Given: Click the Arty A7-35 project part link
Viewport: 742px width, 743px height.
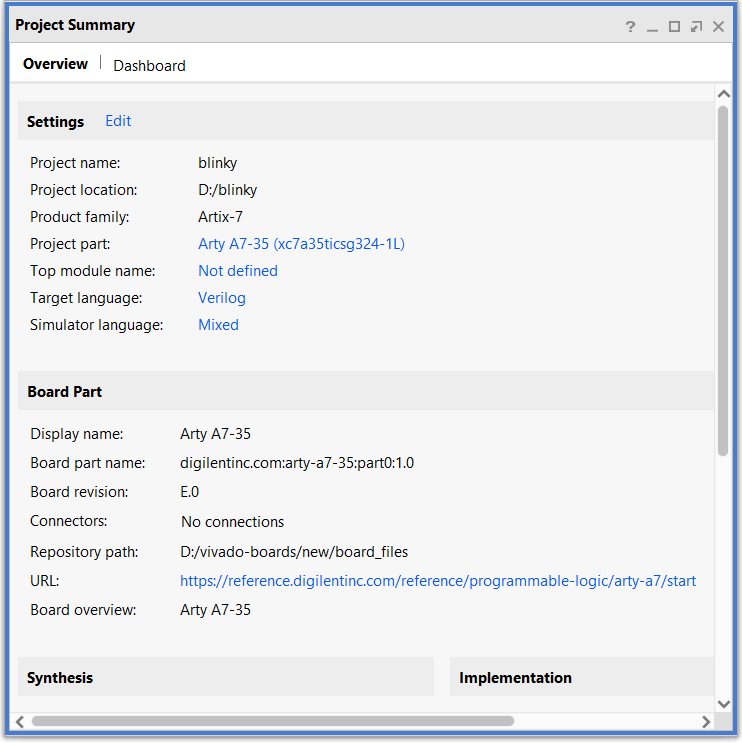Looking at the screenshot, I should click(301, 244).
